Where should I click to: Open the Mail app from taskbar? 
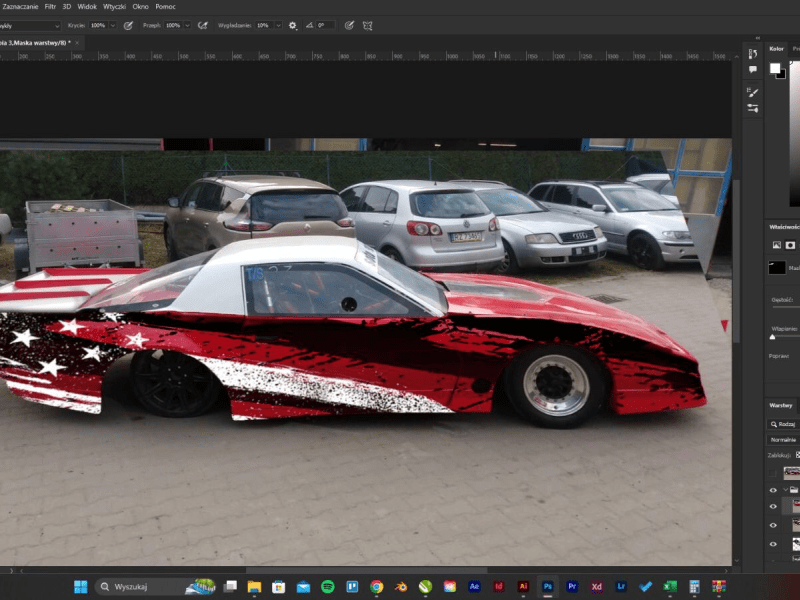303,587
